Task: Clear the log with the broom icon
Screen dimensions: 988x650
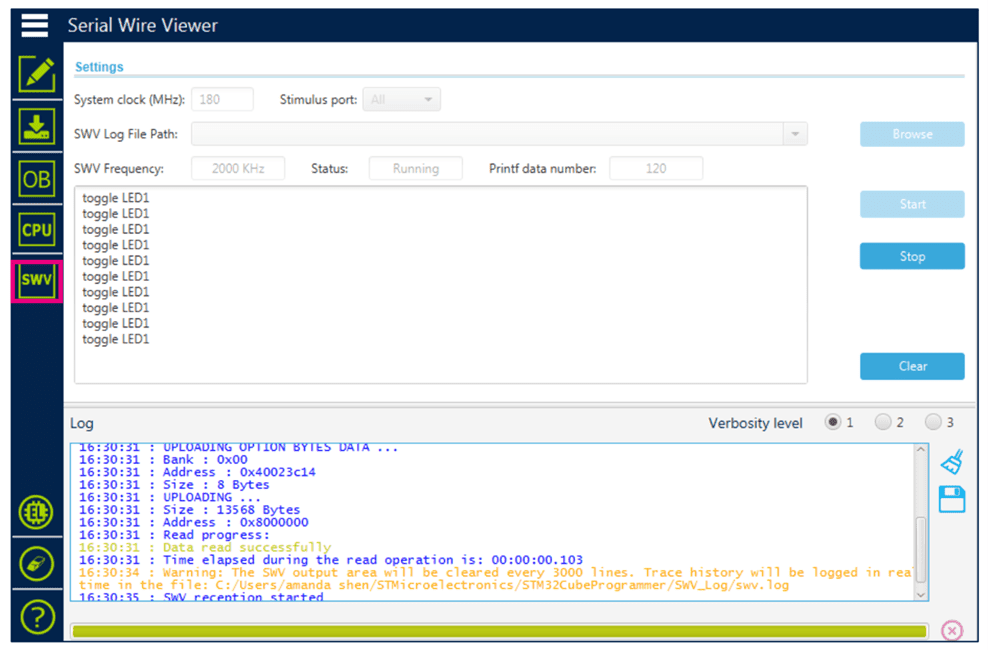Action: (x=952, y=461)
